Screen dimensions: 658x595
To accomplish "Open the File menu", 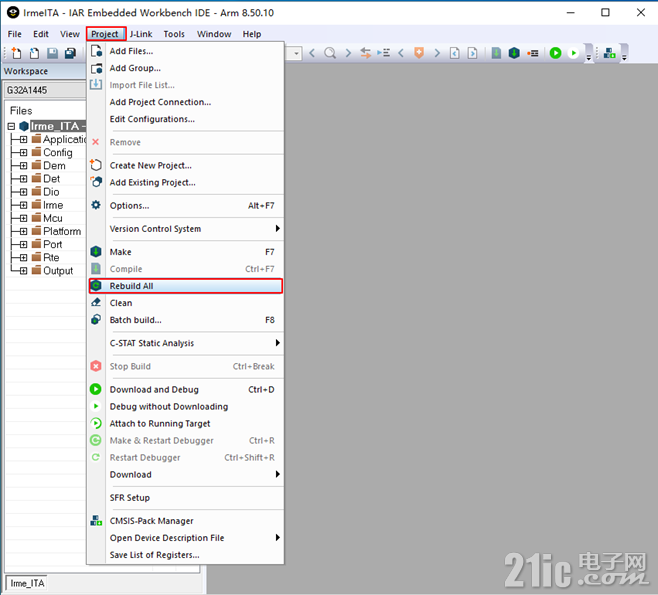I will pyautogui.click(x=15, y=34).
